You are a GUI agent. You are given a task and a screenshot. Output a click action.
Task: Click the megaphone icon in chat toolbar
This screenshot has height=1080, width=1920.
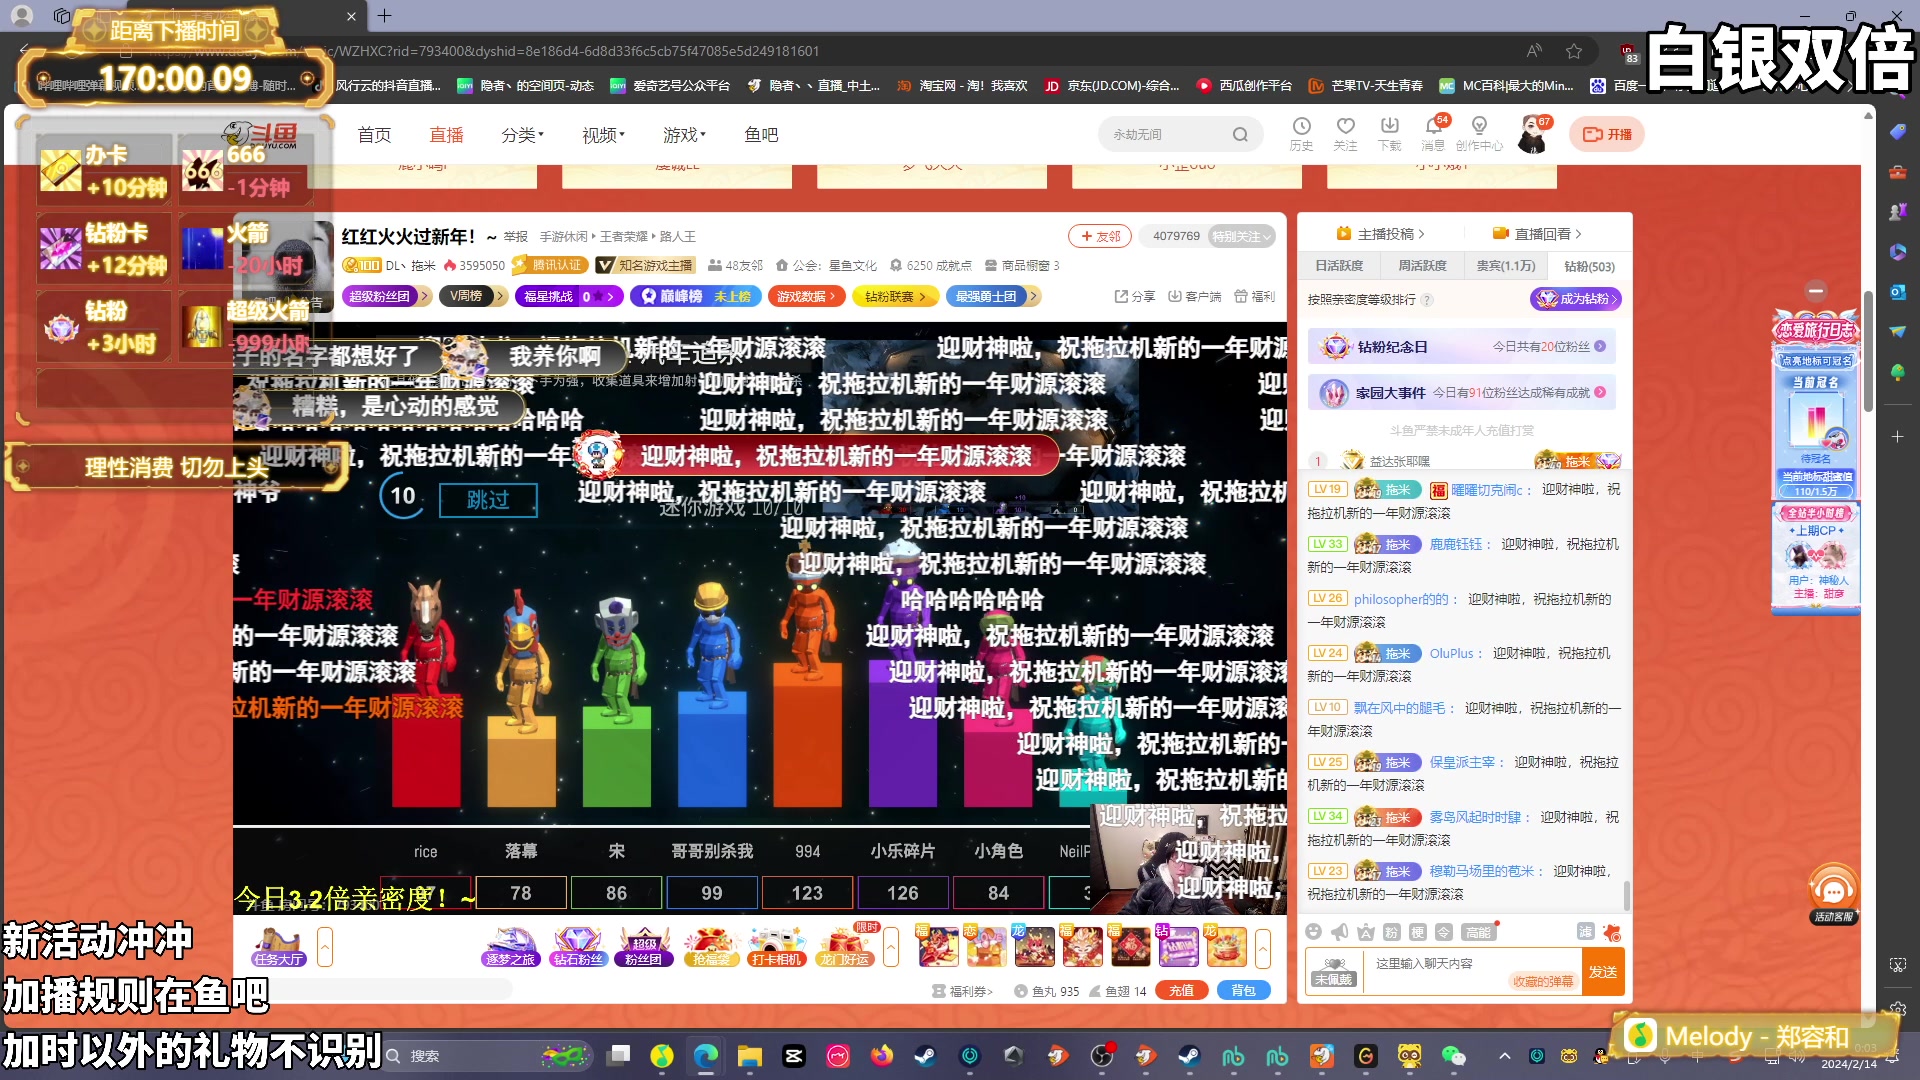[1340, 932]
